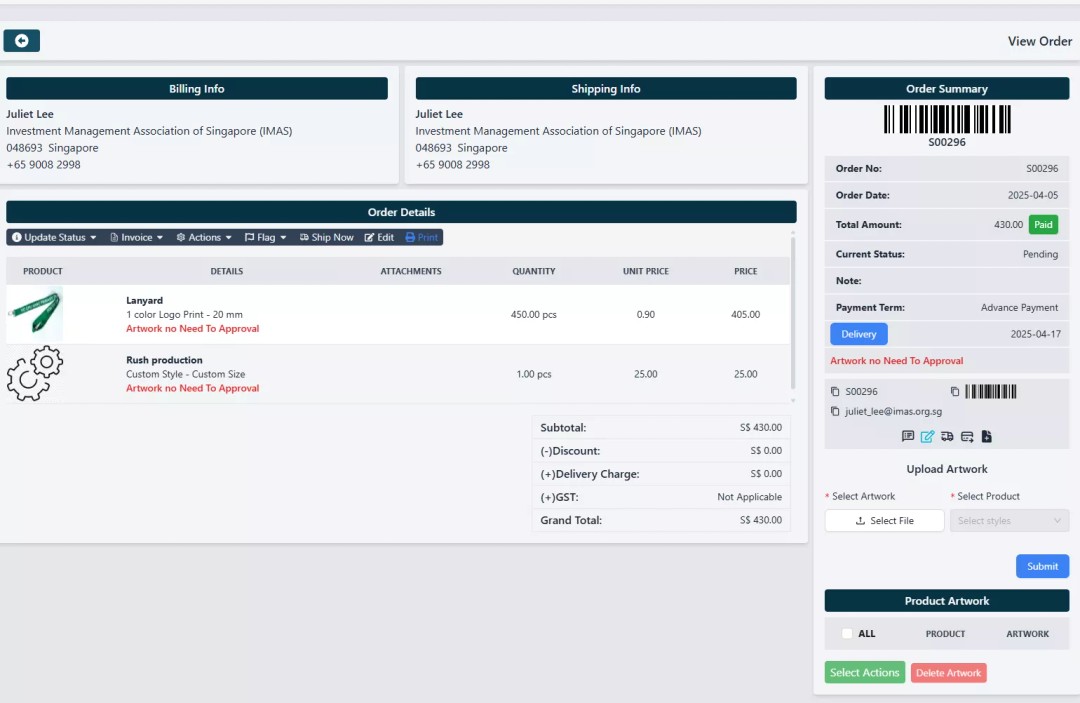Open the Actions menu in order toolbar
Screen dimensions: 1080x703
pos(204,238)
